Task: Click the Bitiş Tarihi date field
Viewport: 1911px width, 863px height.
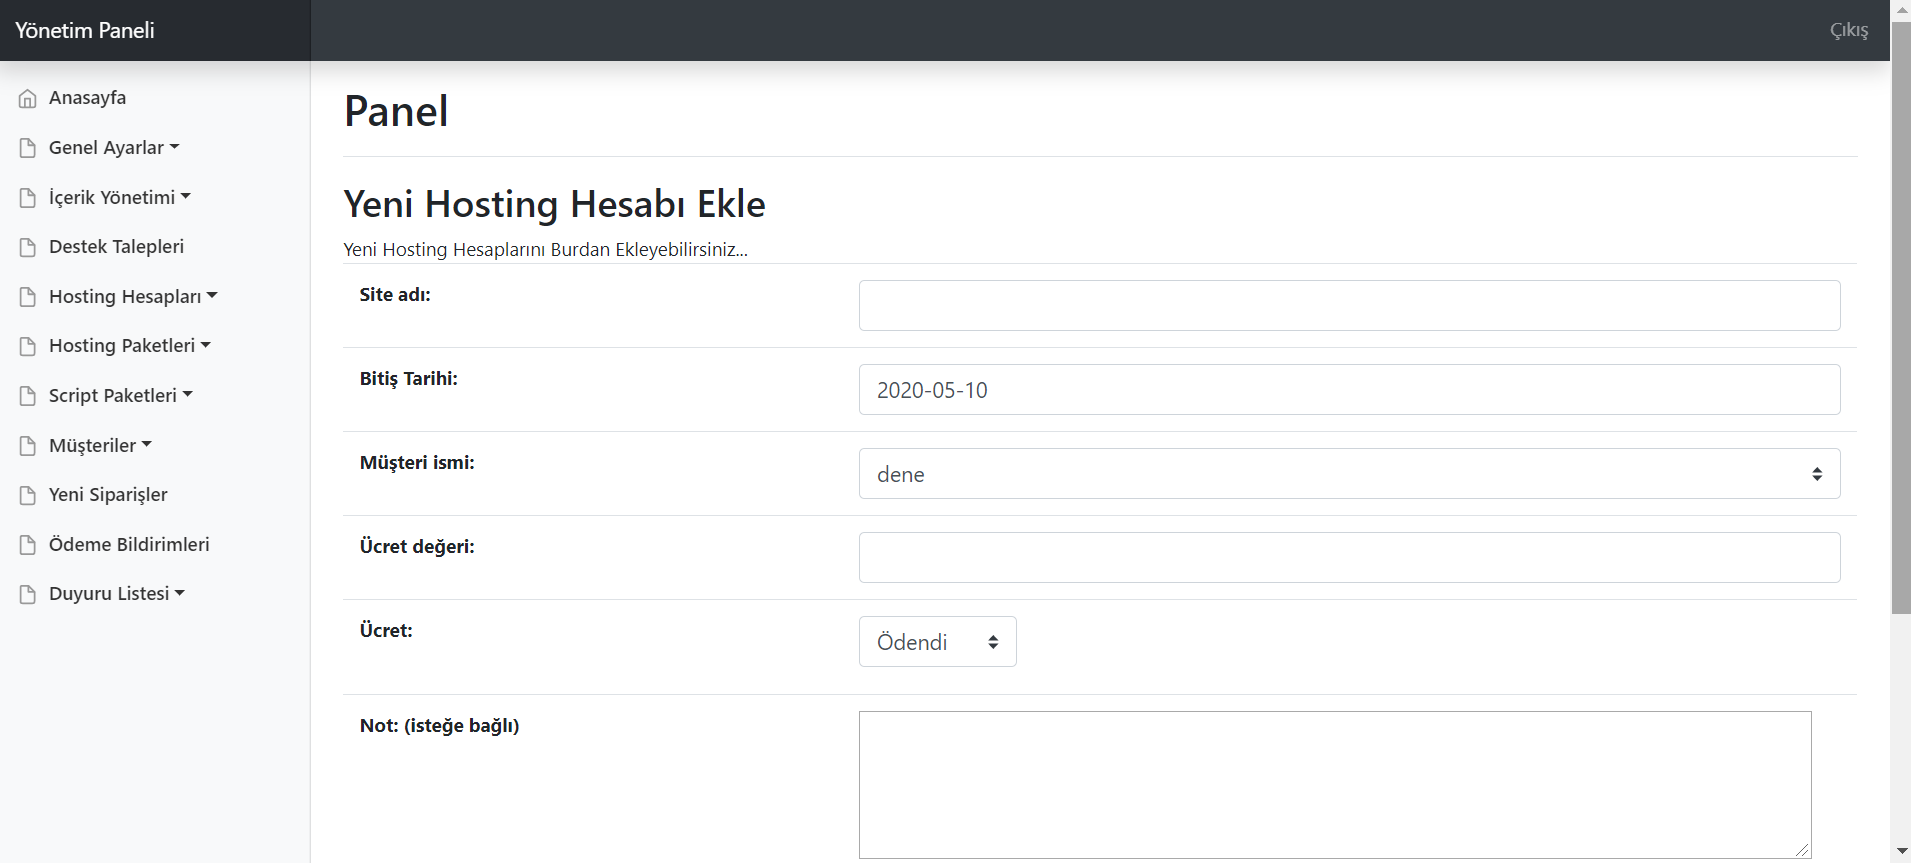Action: pos(1348,390)
